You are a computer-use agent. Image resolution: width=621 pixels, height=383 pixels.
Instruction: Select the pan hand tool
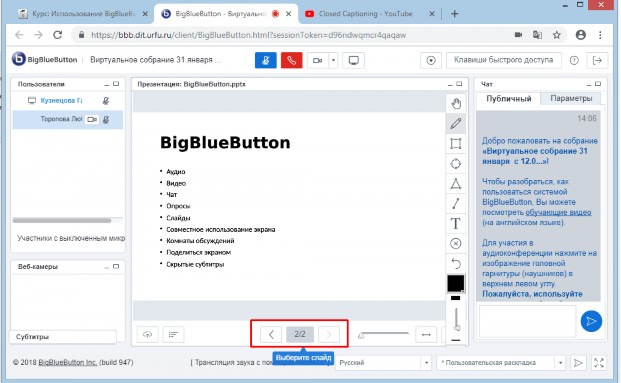[x=456, y=104]
